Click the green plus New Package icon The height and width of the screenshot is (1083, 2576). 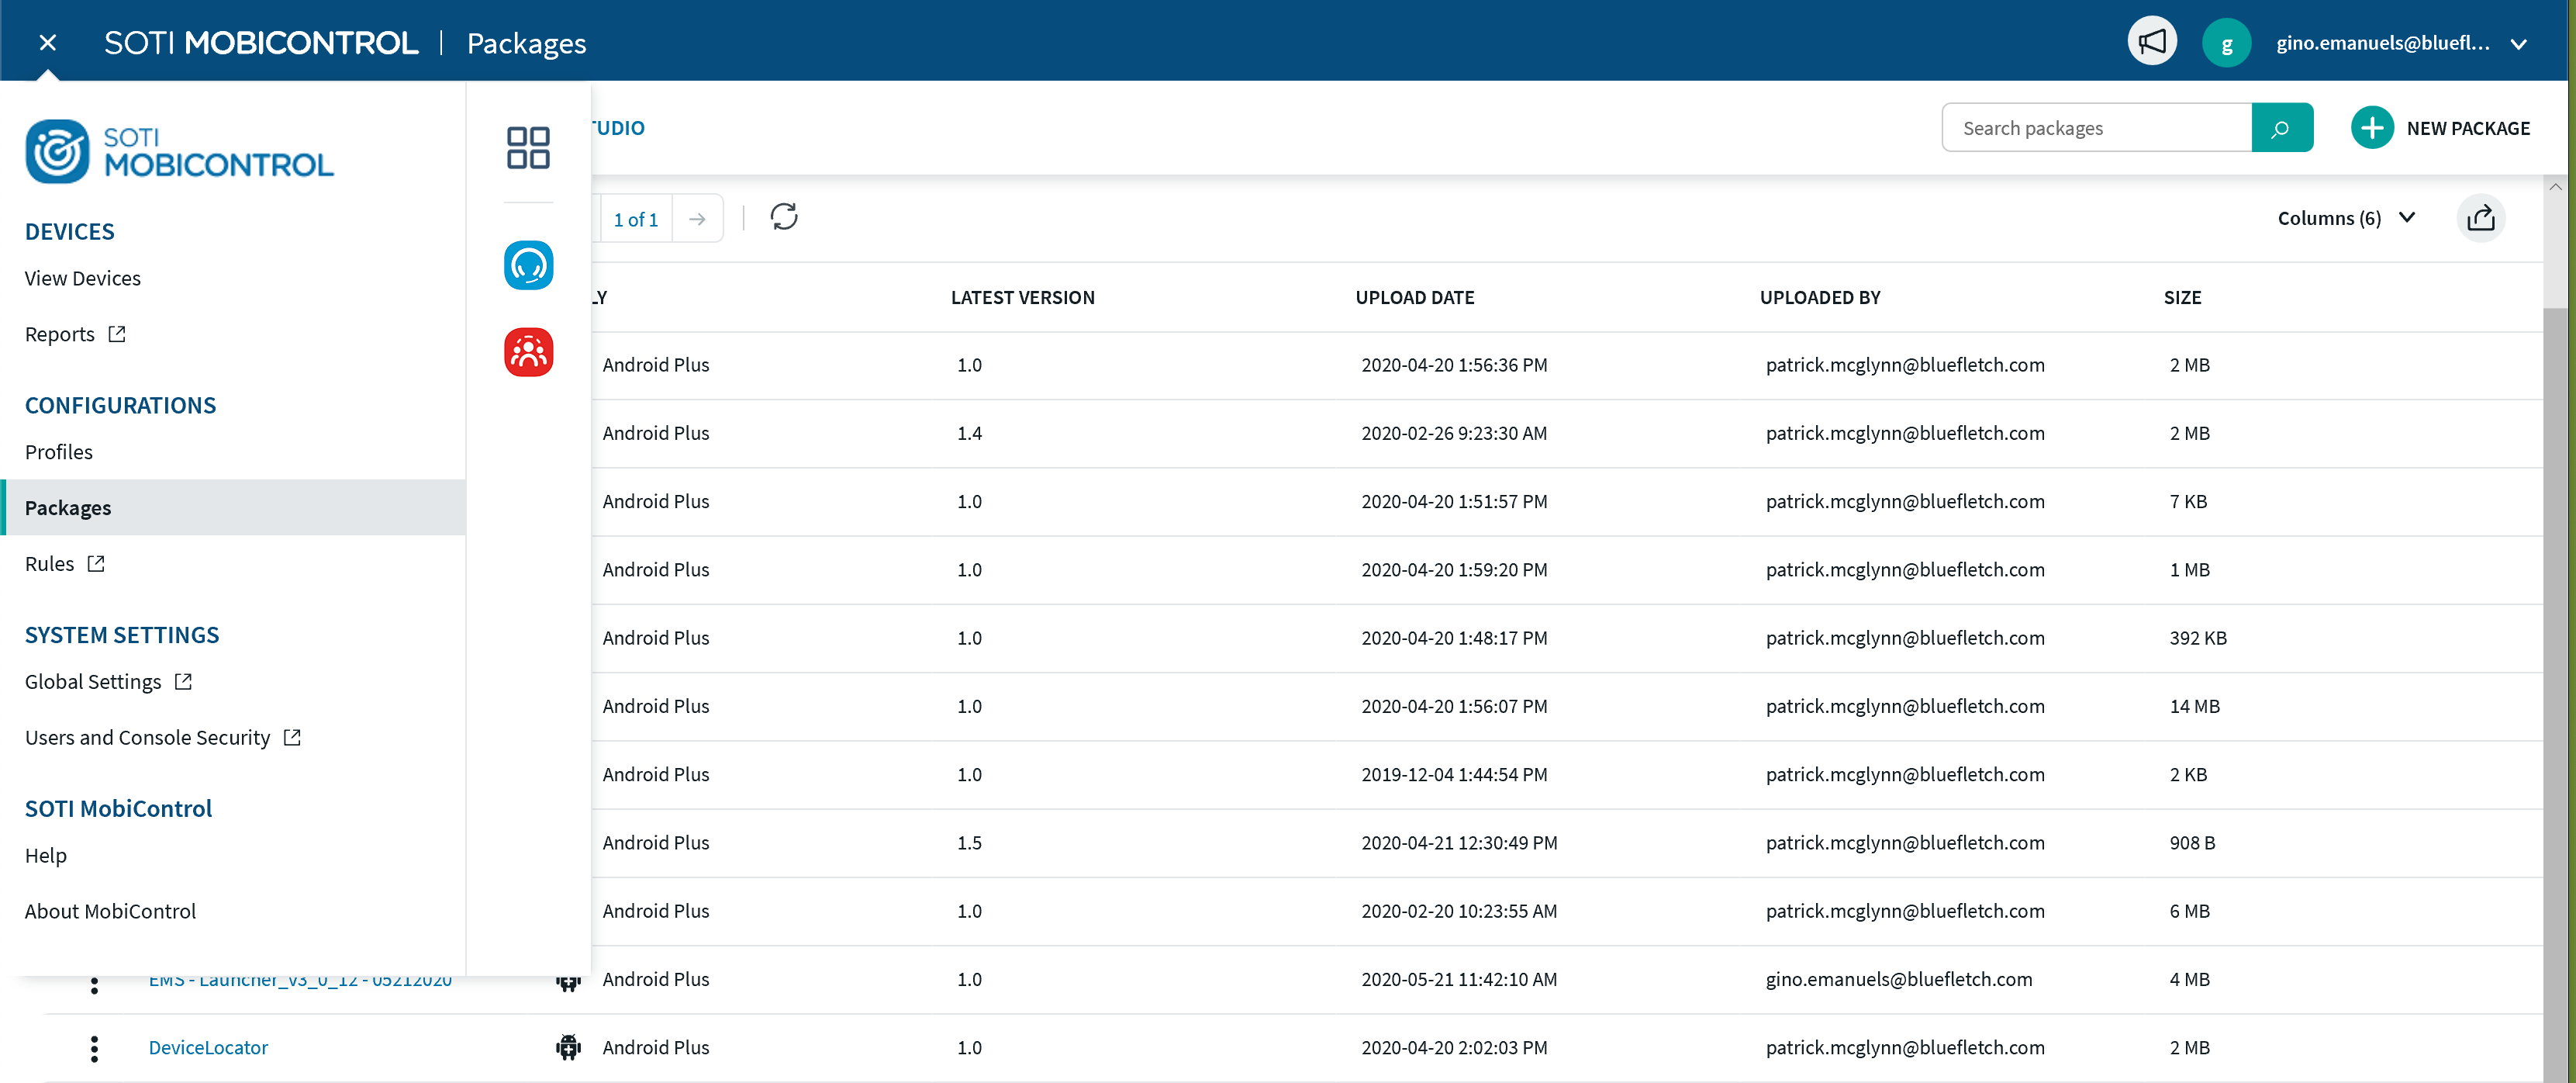coord(2371,128)
